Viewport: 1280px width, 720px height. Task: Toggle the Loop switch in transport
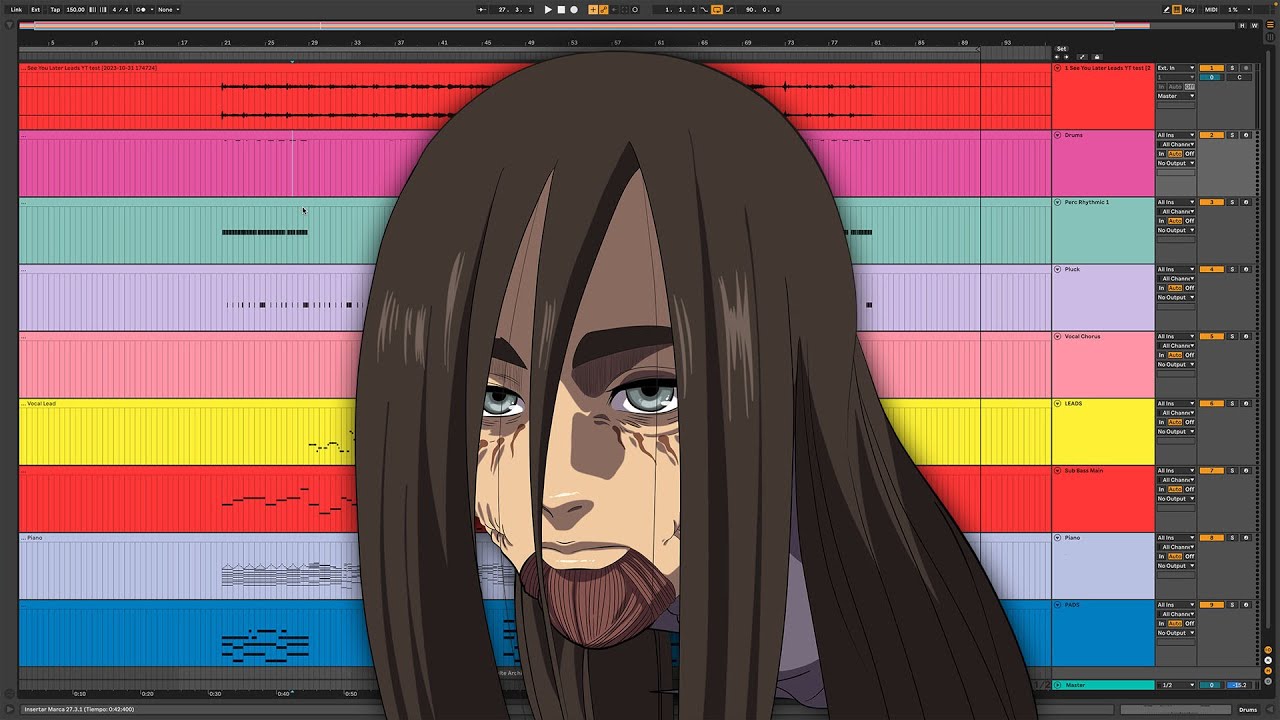click(x=717, y=9)
